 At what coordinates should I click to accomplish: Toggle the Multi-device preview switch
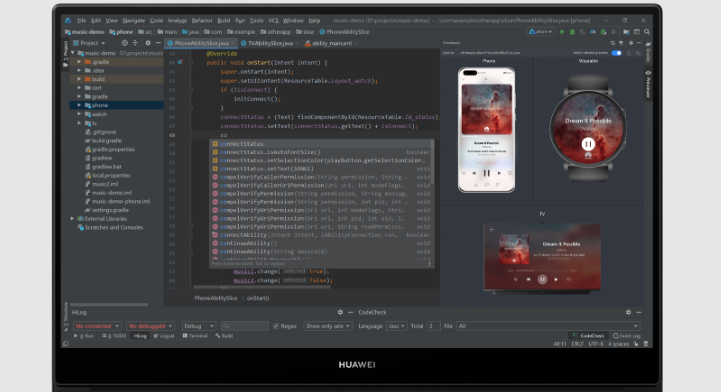pyautogui.click(x=617, y=53)
